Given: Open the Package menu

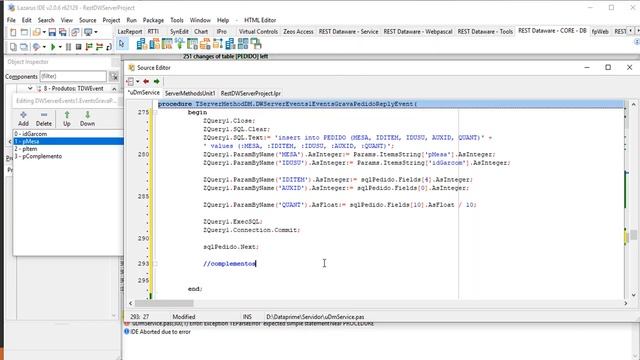Looking at the screenshot, I should coord(153,20).
